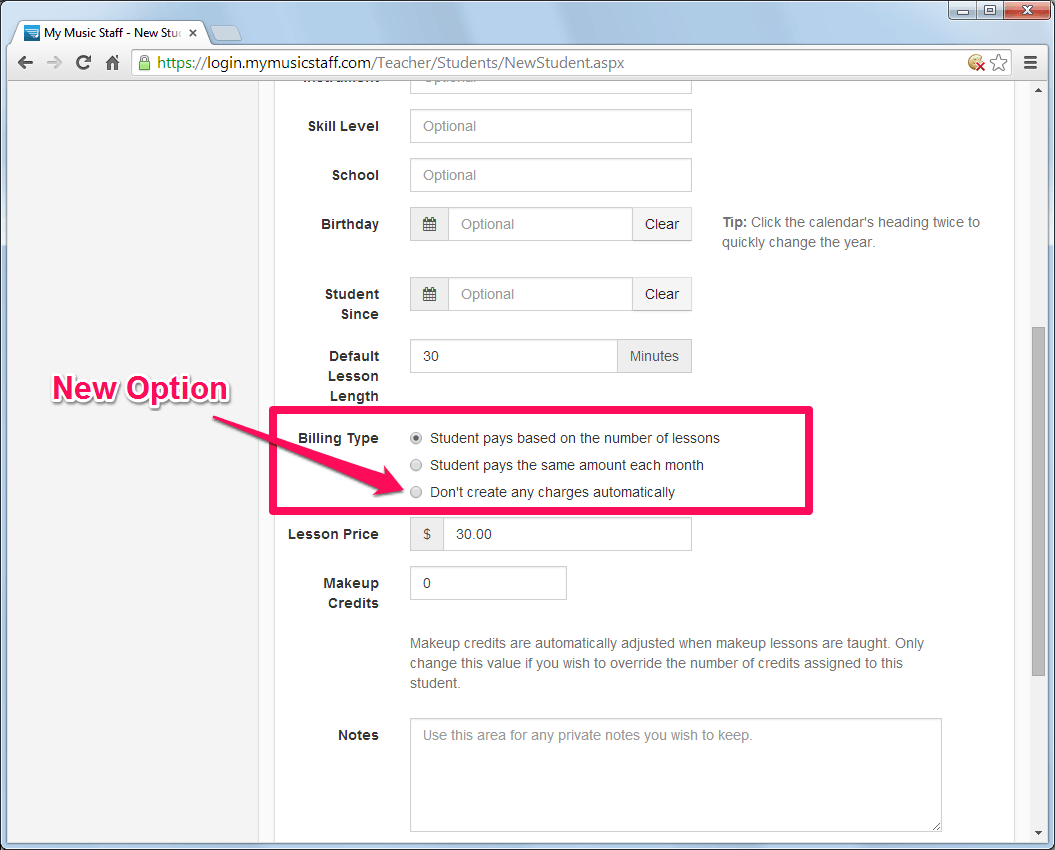The image size is (1055, 850).
Task: Minimize the browser window
Action: point(963,10)
